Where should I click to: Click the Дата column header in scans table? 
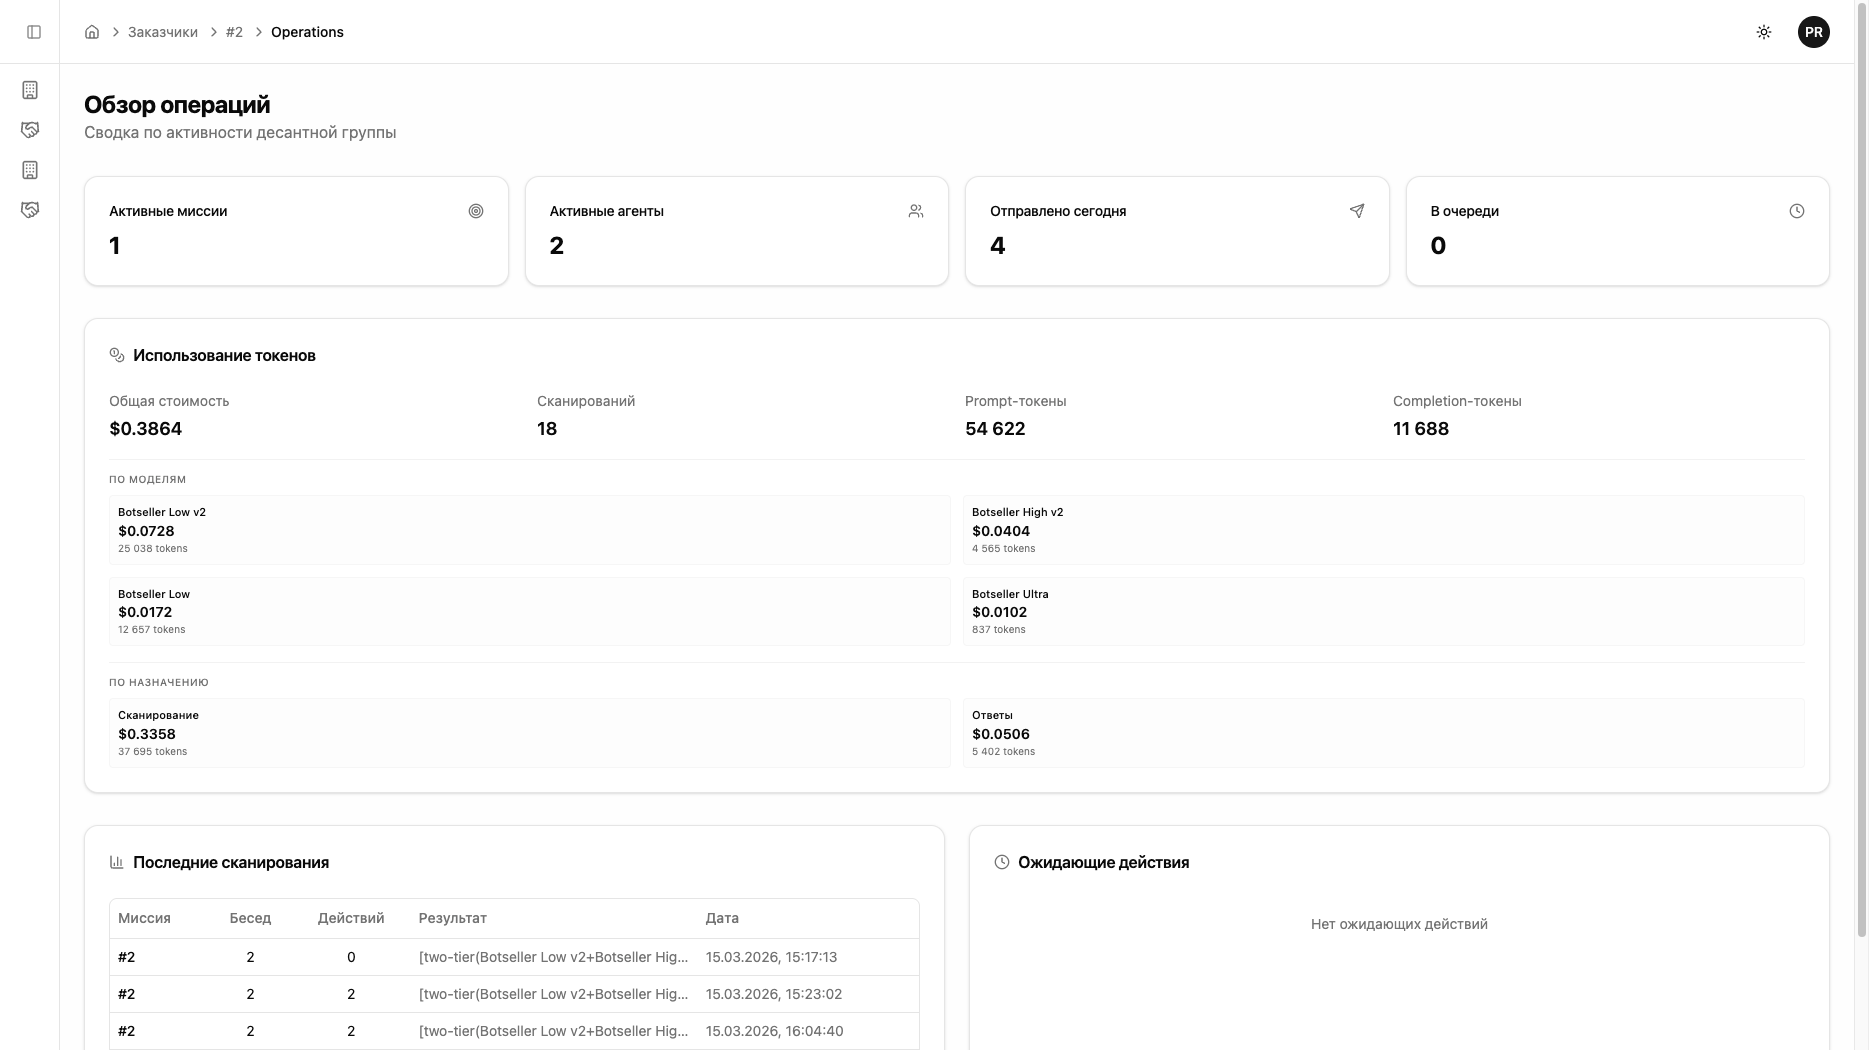click(722, 918)
